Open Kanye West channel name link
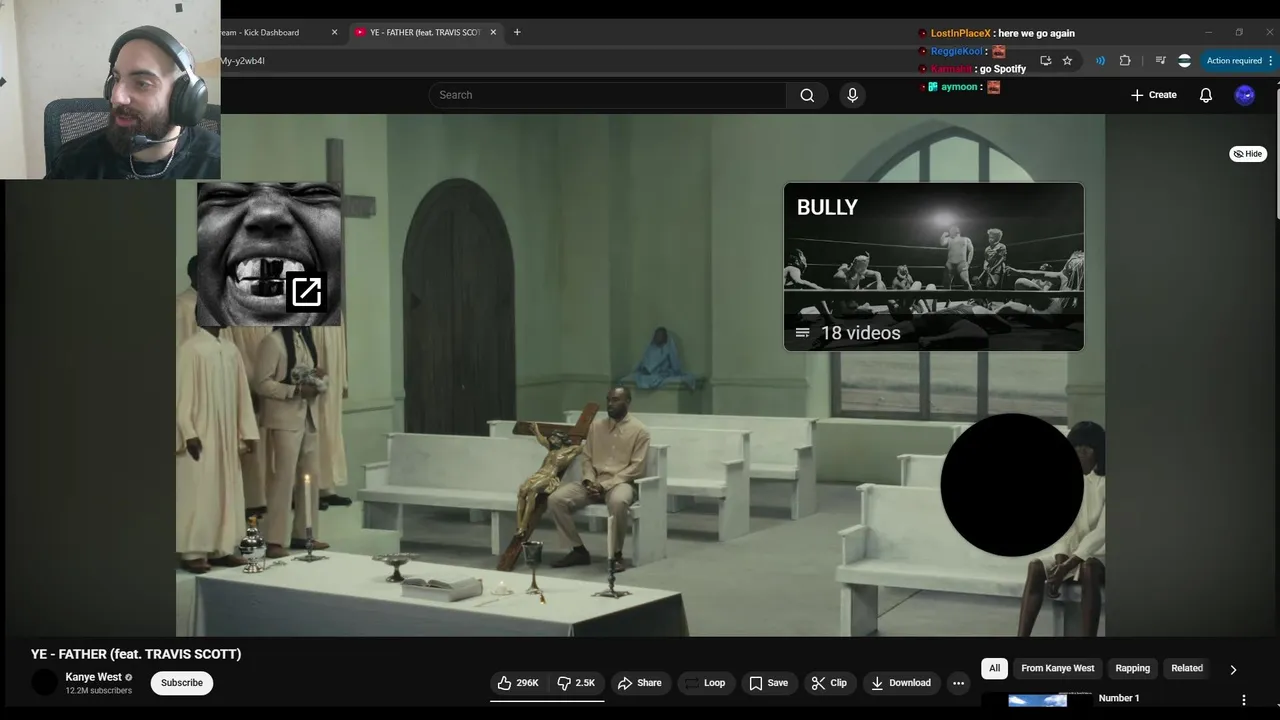 tap(94, 677)
